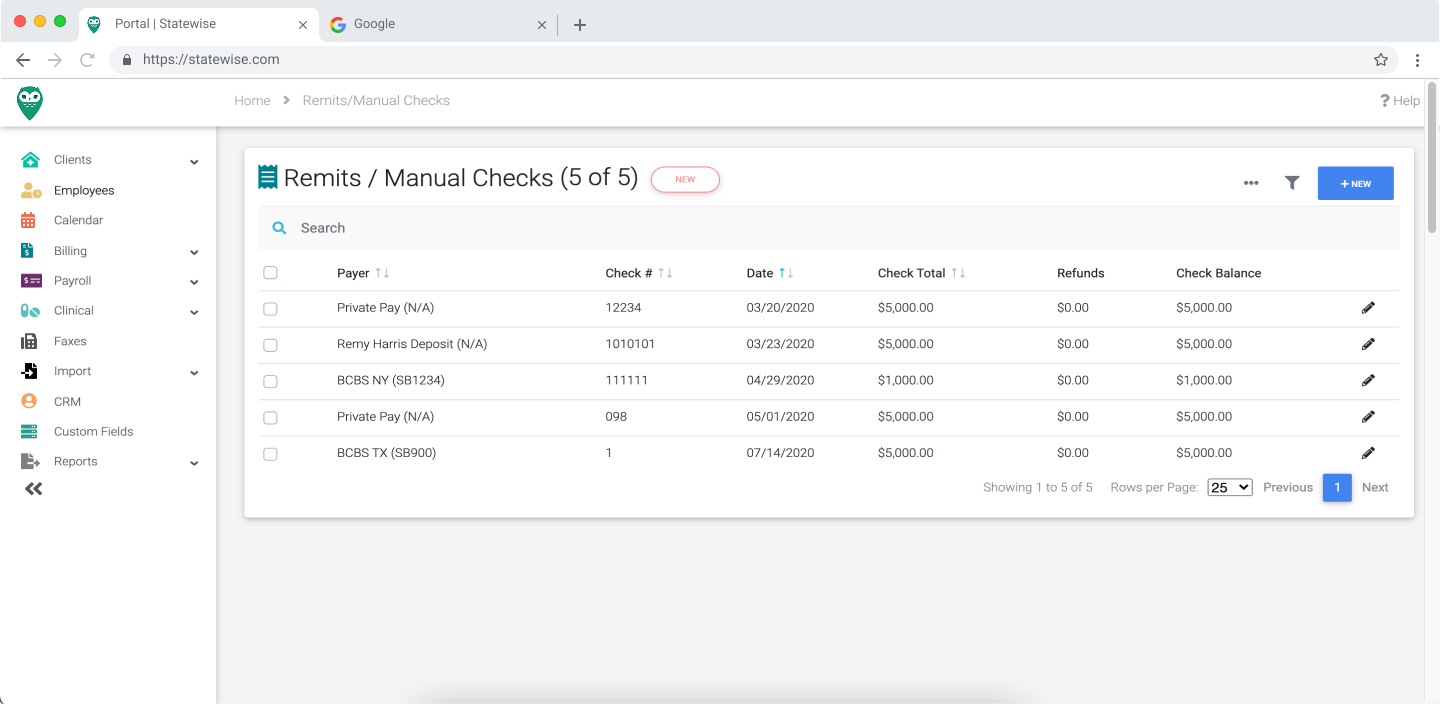Open a new browser tab

(x=580, y=25)
